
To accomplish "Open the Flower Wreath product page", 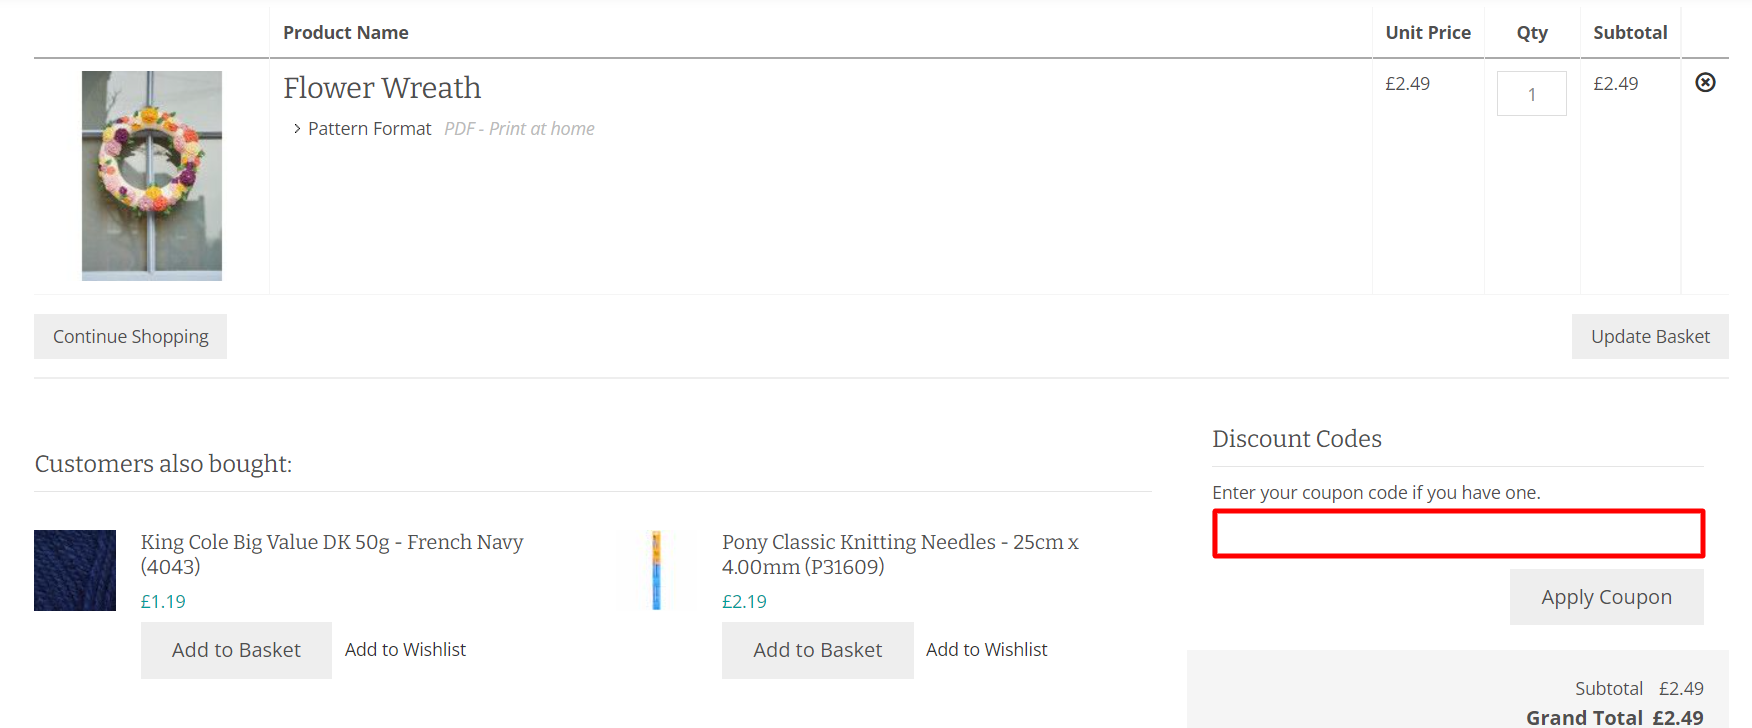I will (382, 88).
